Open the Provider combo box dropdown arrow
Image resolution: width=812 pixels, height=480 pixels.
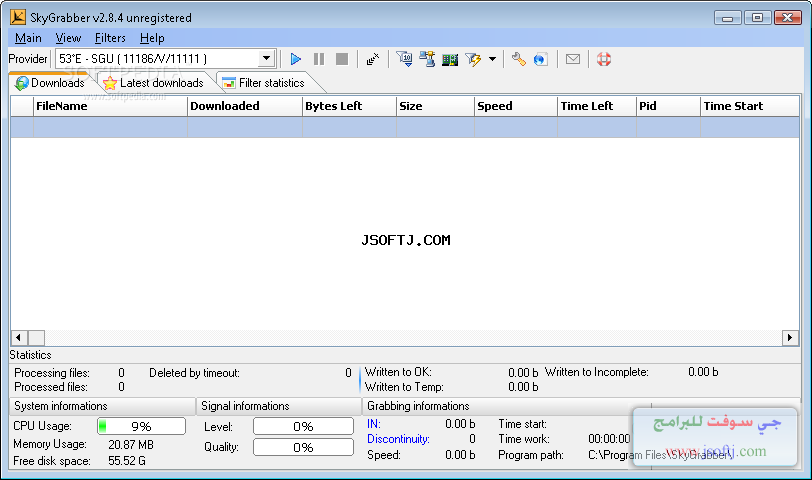pos(266,58)
